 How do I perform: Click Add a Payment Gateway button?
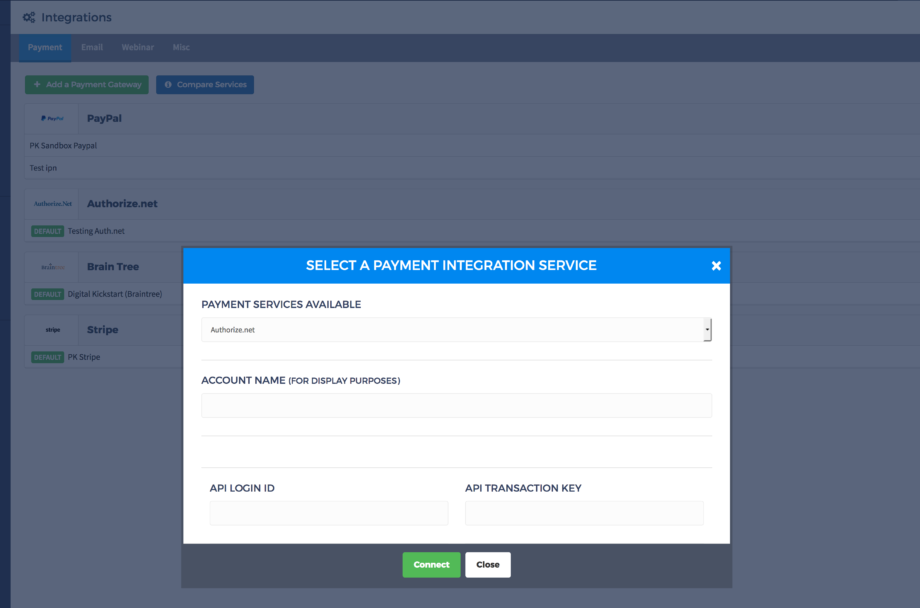tap(87, 85)
